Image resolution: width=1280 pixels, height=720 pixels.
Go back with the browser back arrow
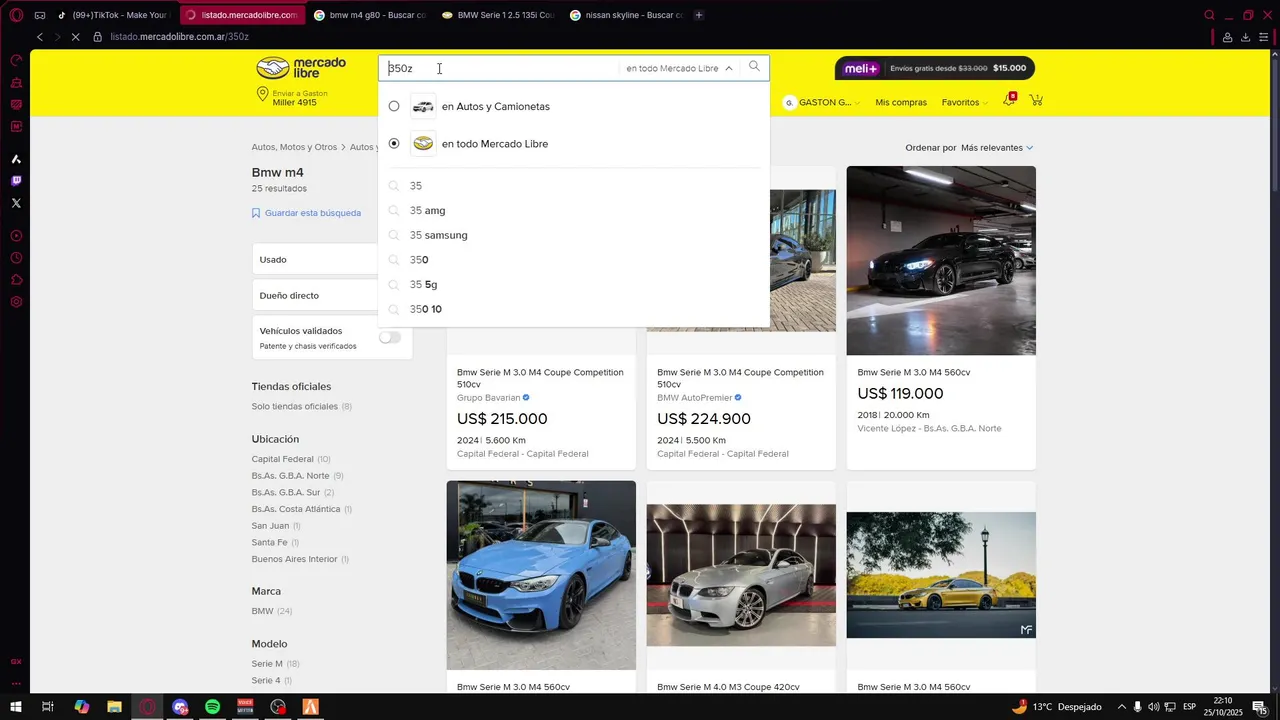tap(40, 37)
